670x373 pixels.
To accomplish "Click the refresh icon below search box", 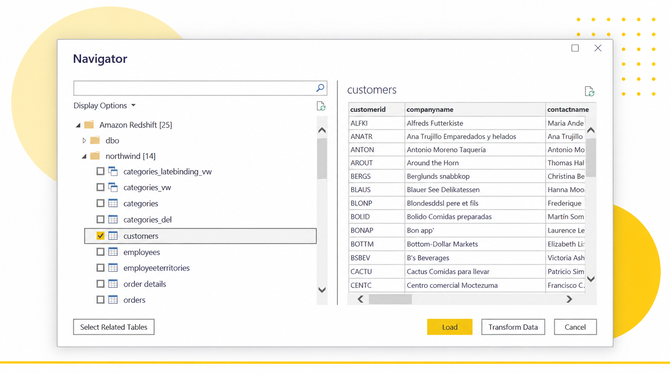I will pos(321,106).
